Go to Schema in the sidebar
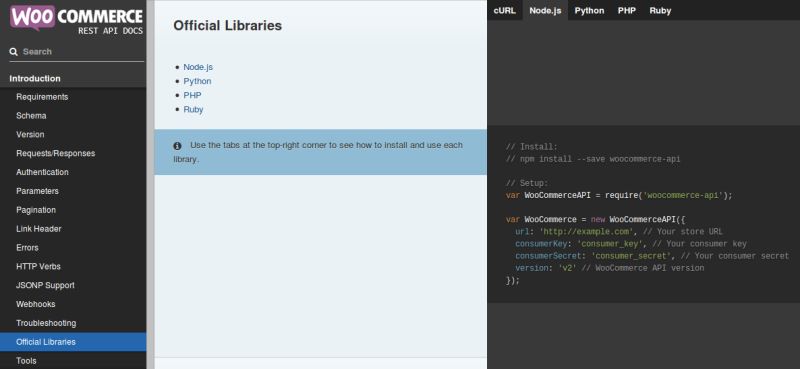The image size is (800, 369). (x=73, y=116)
